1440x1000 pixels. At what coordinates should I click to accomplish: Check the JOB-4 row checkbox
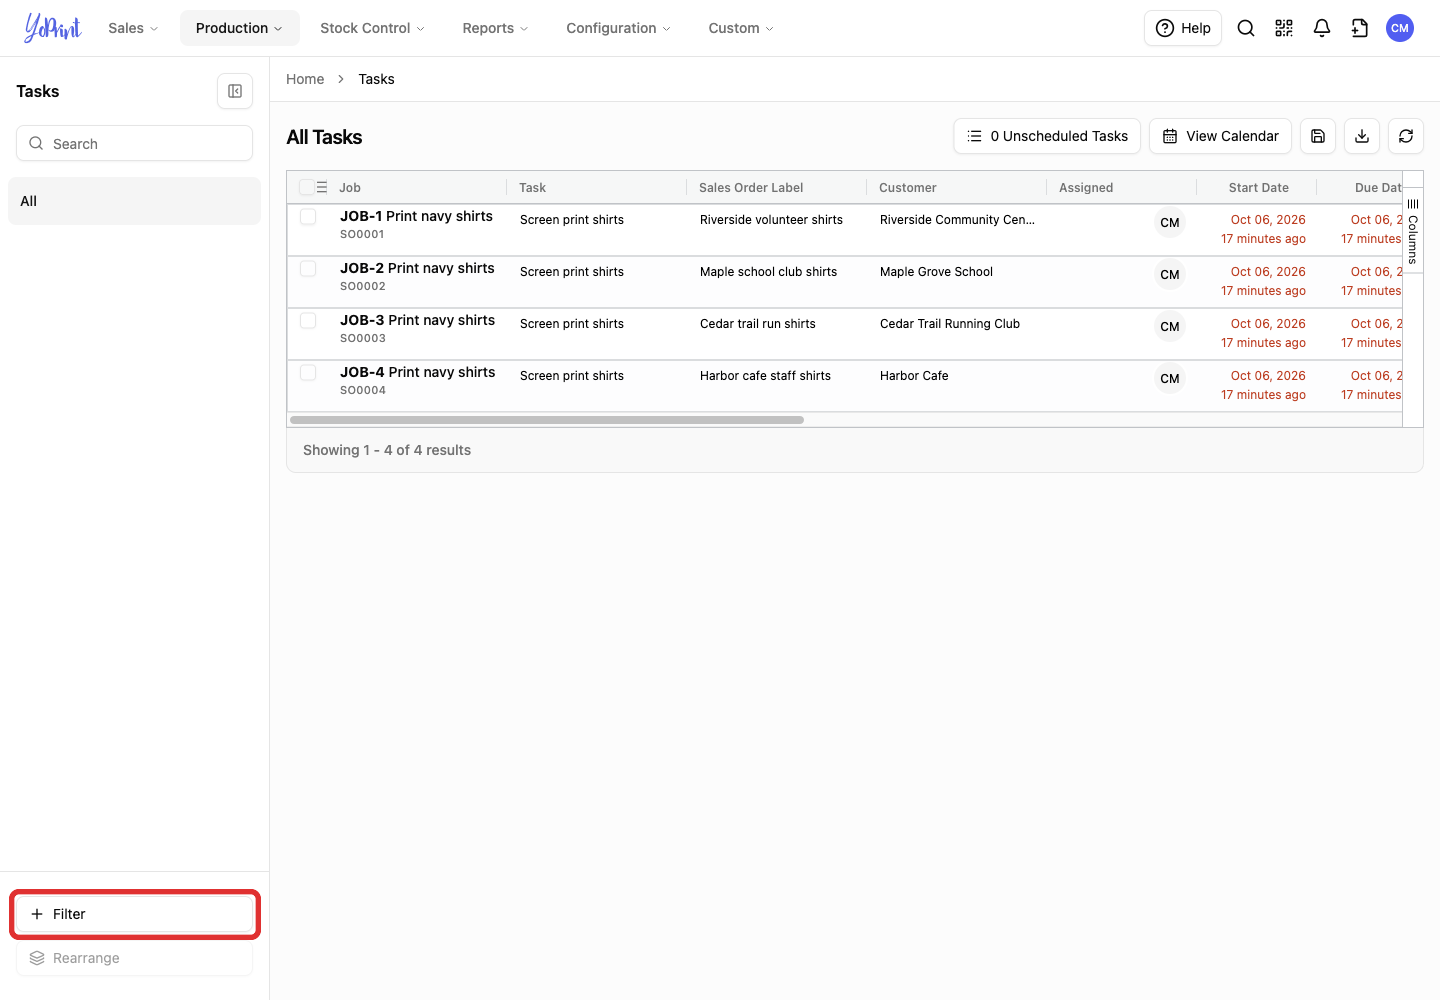308,373
